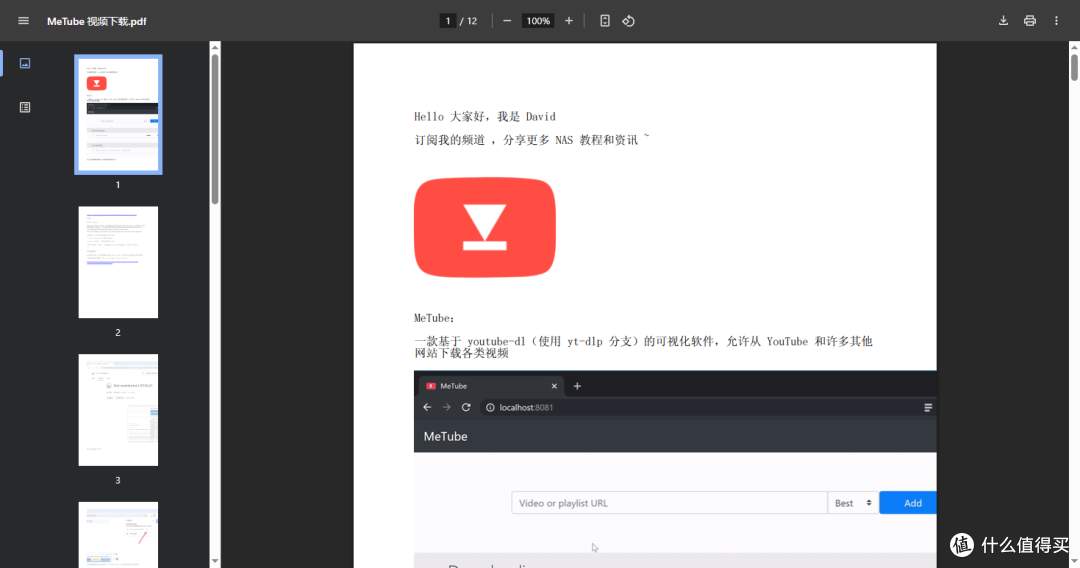1080x568 pixels.
Task: Toggle the sidebar menu (hamburger) button
Action: (x=23, y=21)
